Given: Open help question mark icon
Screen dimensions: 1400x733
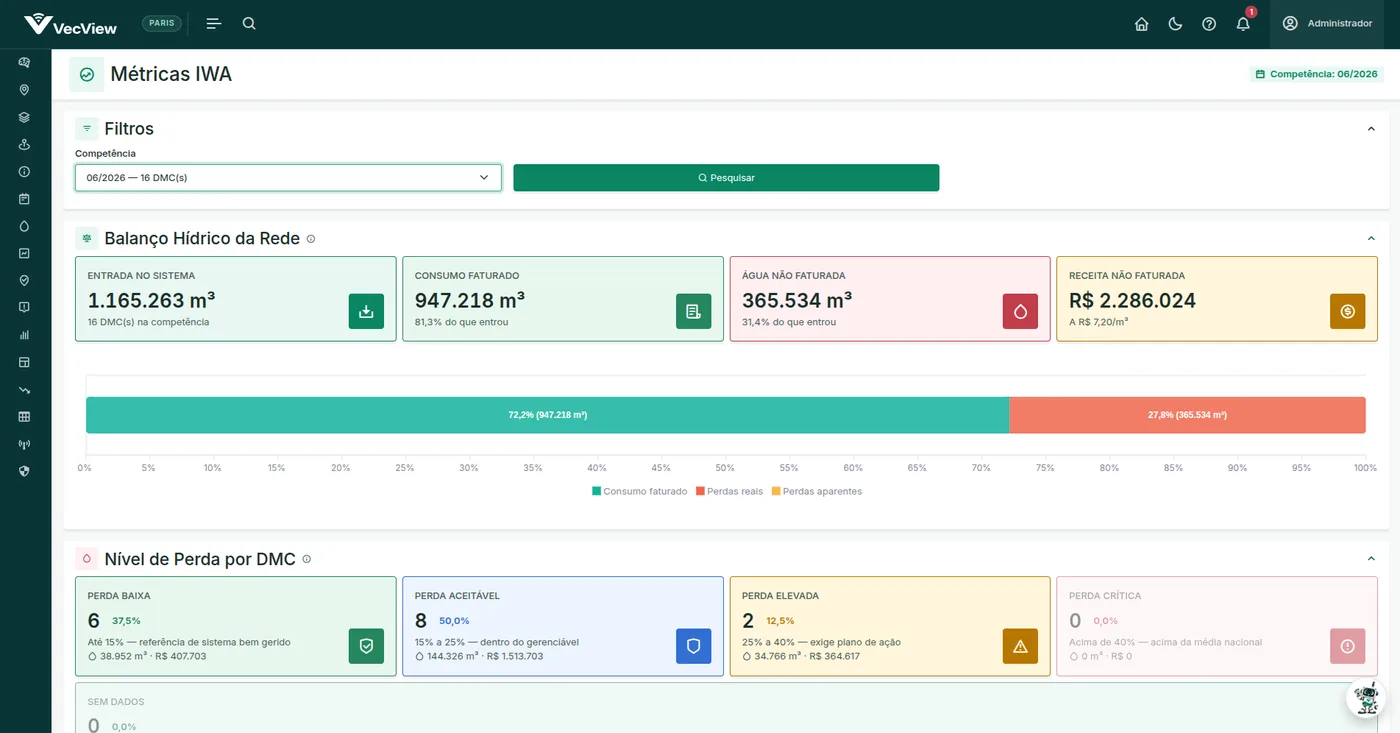Looking at the screenshot, I should [x=1209, y=24].
